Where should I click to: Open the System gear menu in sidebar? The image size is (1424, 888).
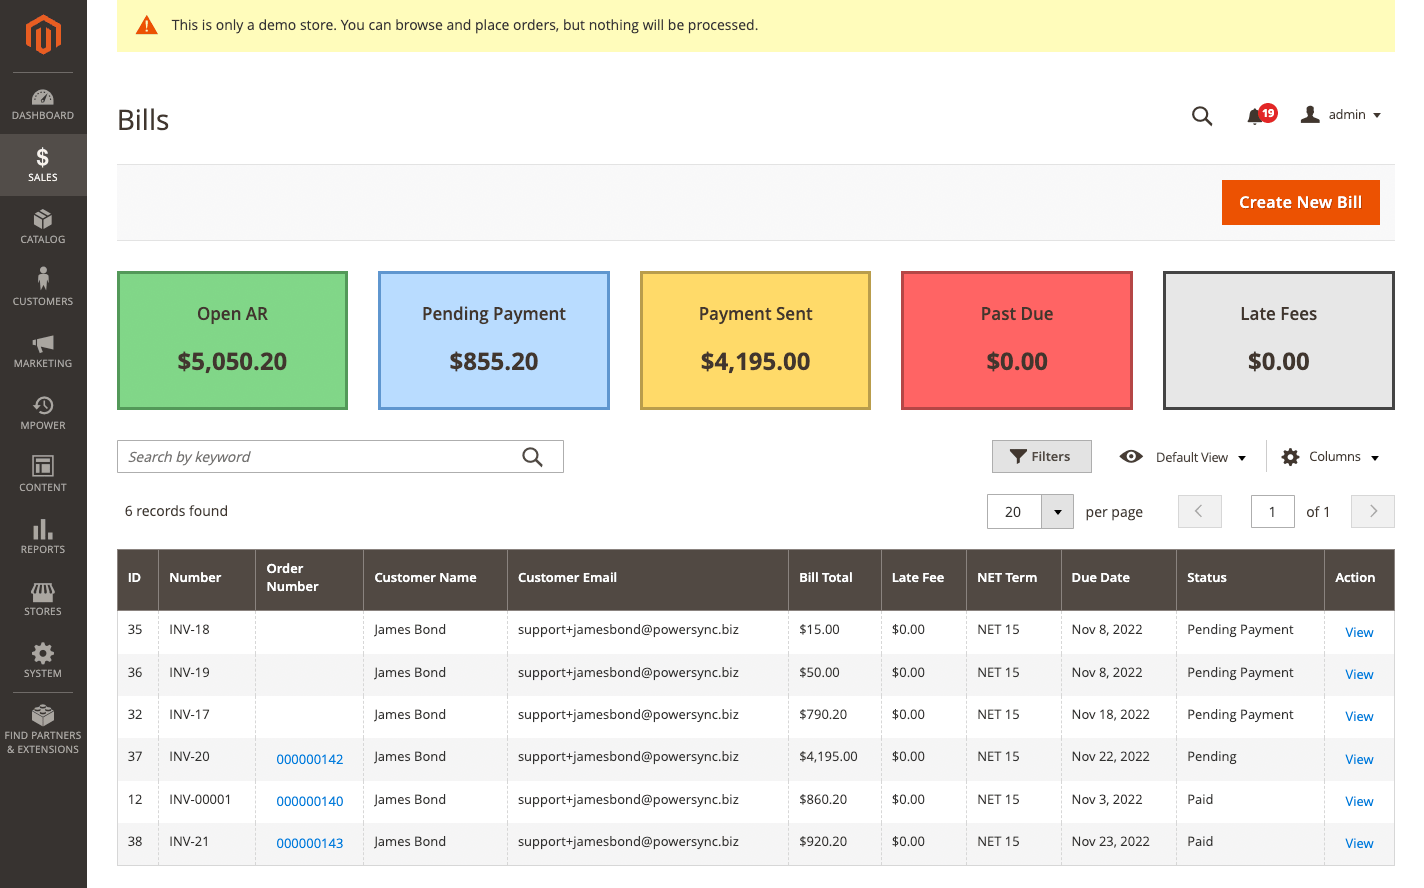pos(43,661)
